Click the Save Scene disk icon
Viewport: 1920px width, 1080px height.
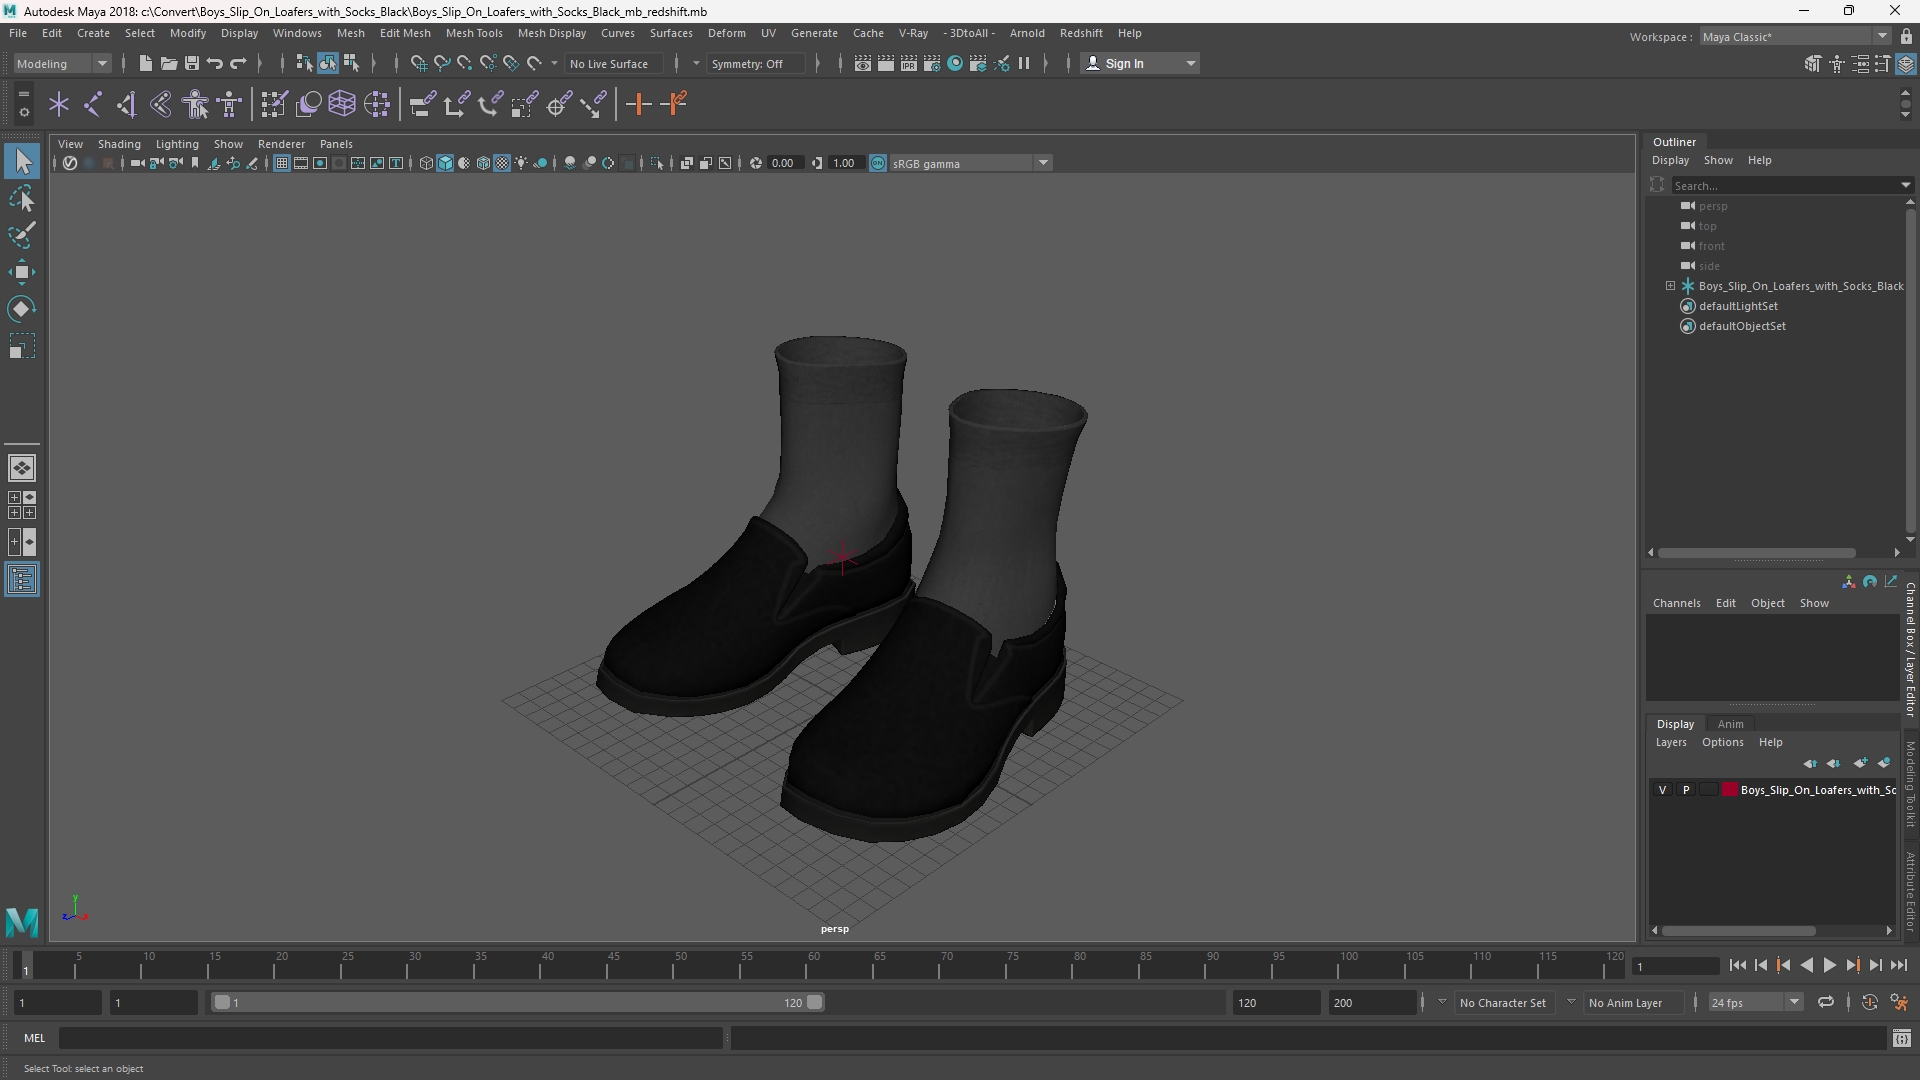(x=191, y=63)
